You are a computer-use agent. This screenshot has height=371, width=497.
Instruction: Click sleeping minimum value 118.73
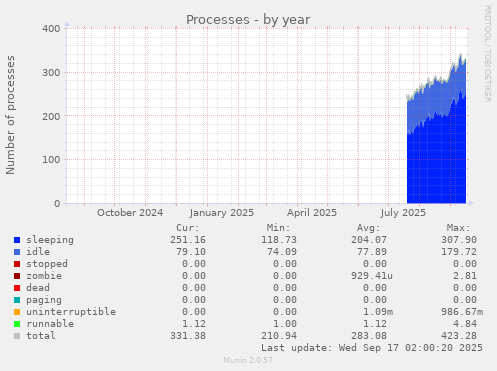pos(279,240)
